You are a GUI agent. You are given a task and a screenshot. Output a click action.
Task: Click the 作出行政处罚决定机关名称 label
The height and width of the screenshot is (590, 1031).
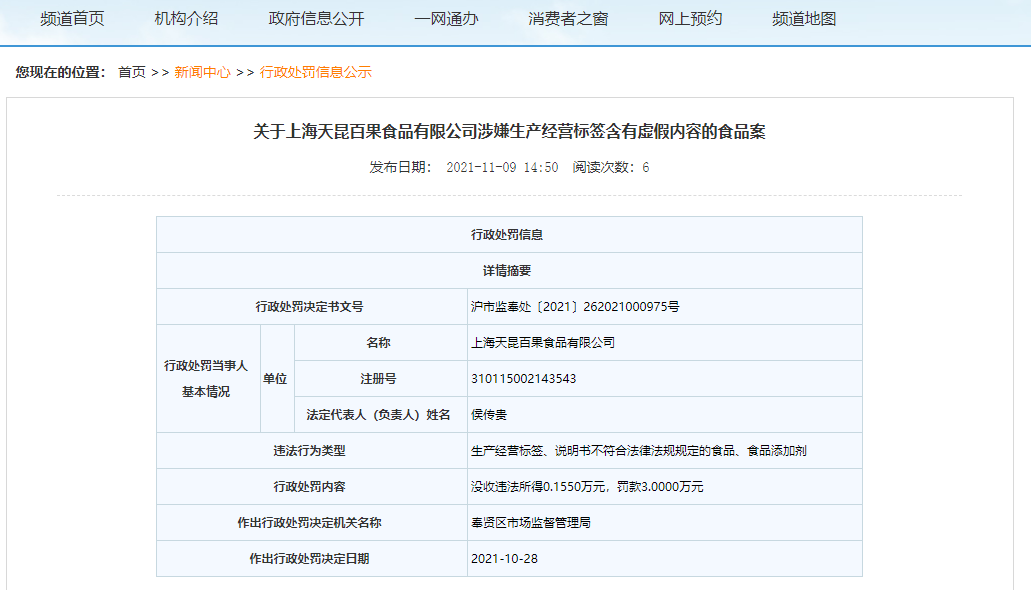(x=312, y=522)
